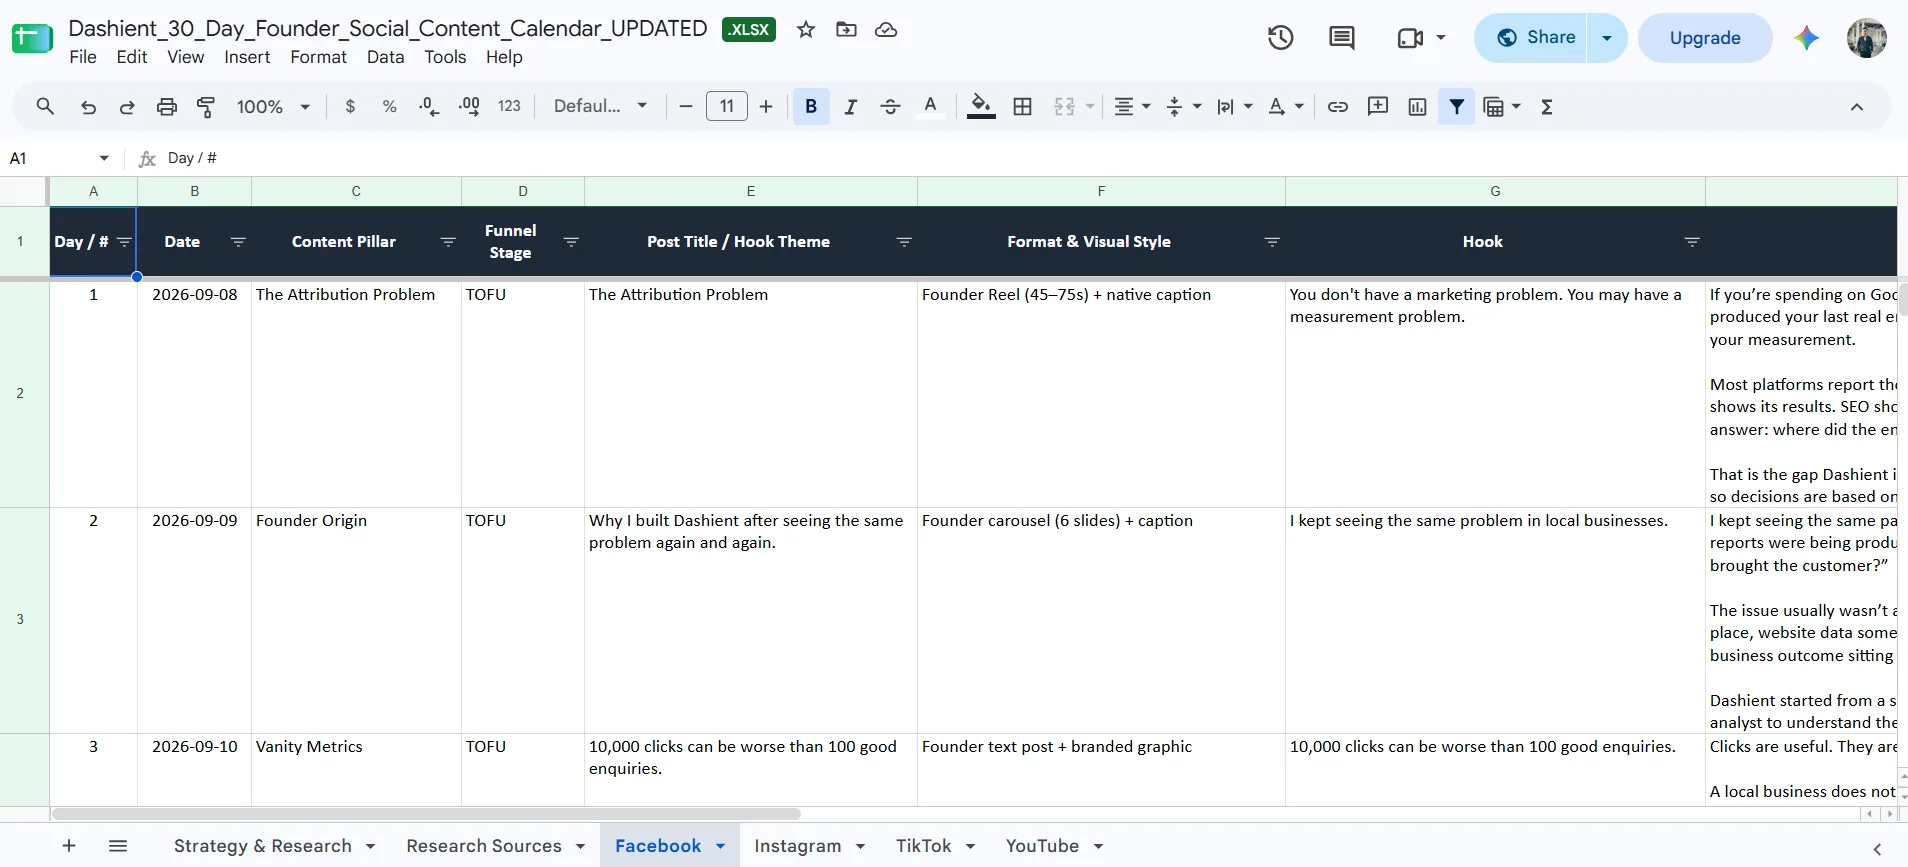Format as currency with dollar icon

350,106
